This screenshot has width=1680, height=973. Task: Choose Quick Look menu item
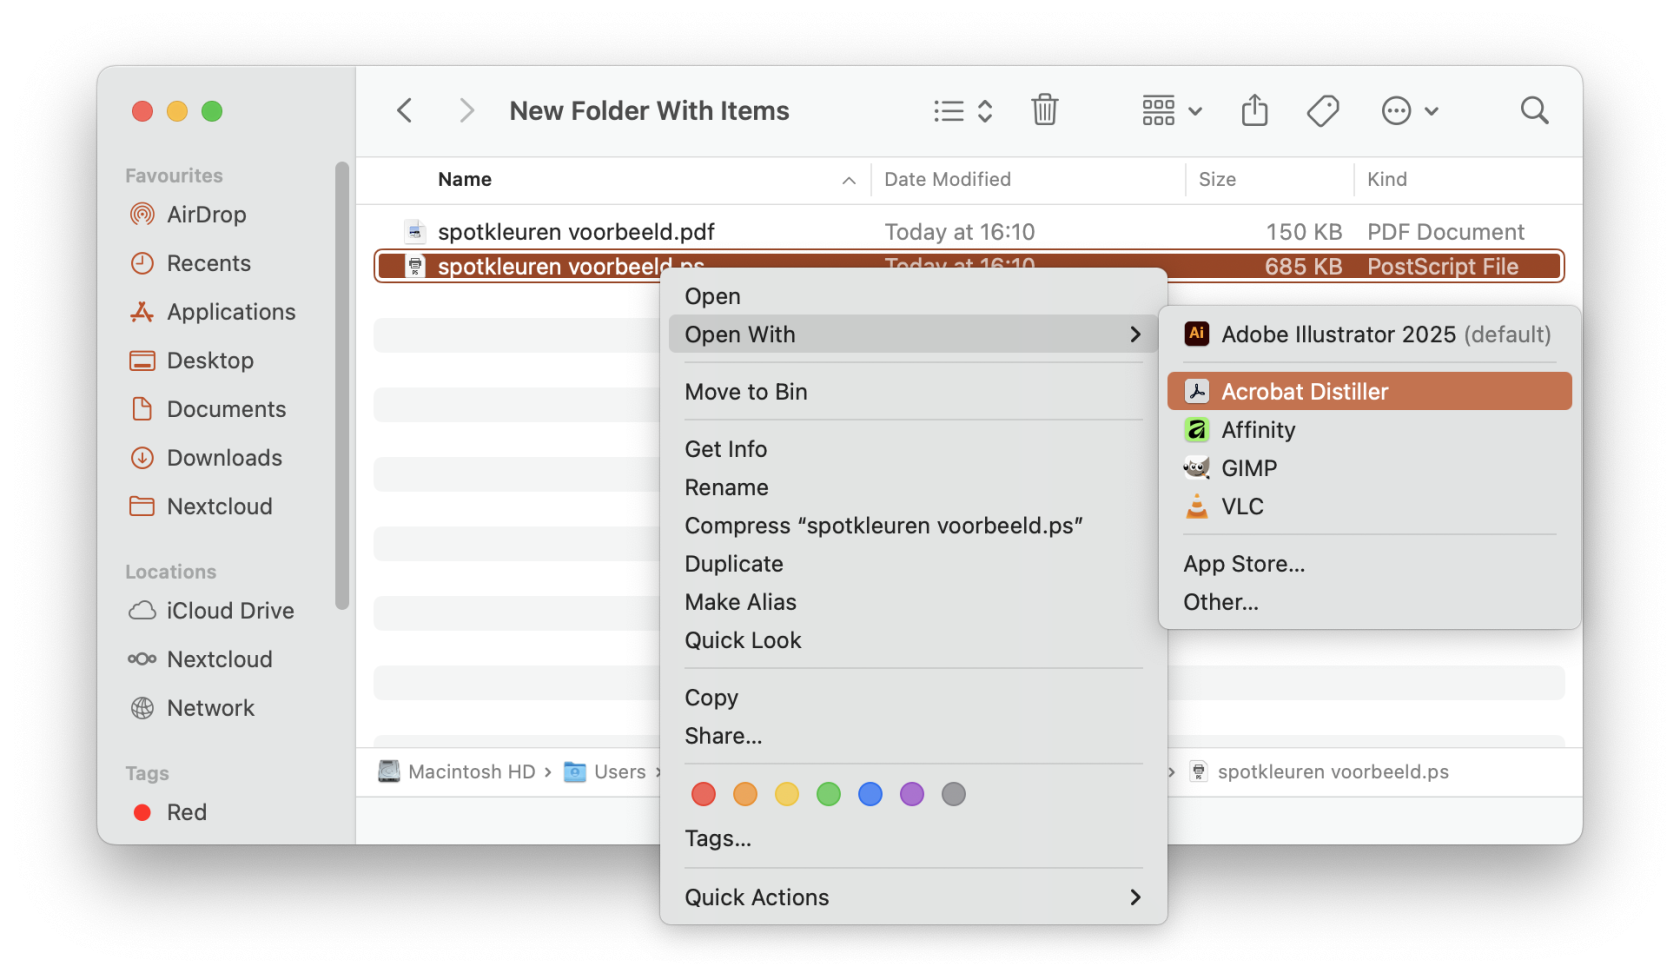point(743,640)
